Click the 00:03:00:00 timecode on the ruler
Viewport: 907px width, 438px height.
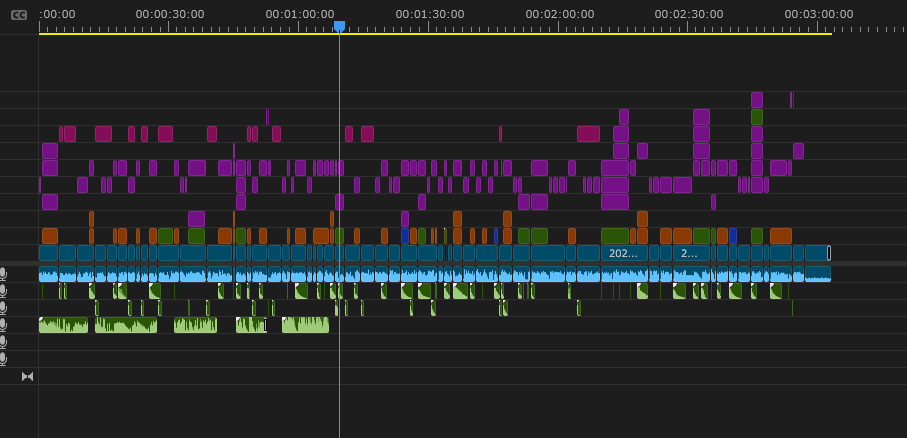(818, 14)
